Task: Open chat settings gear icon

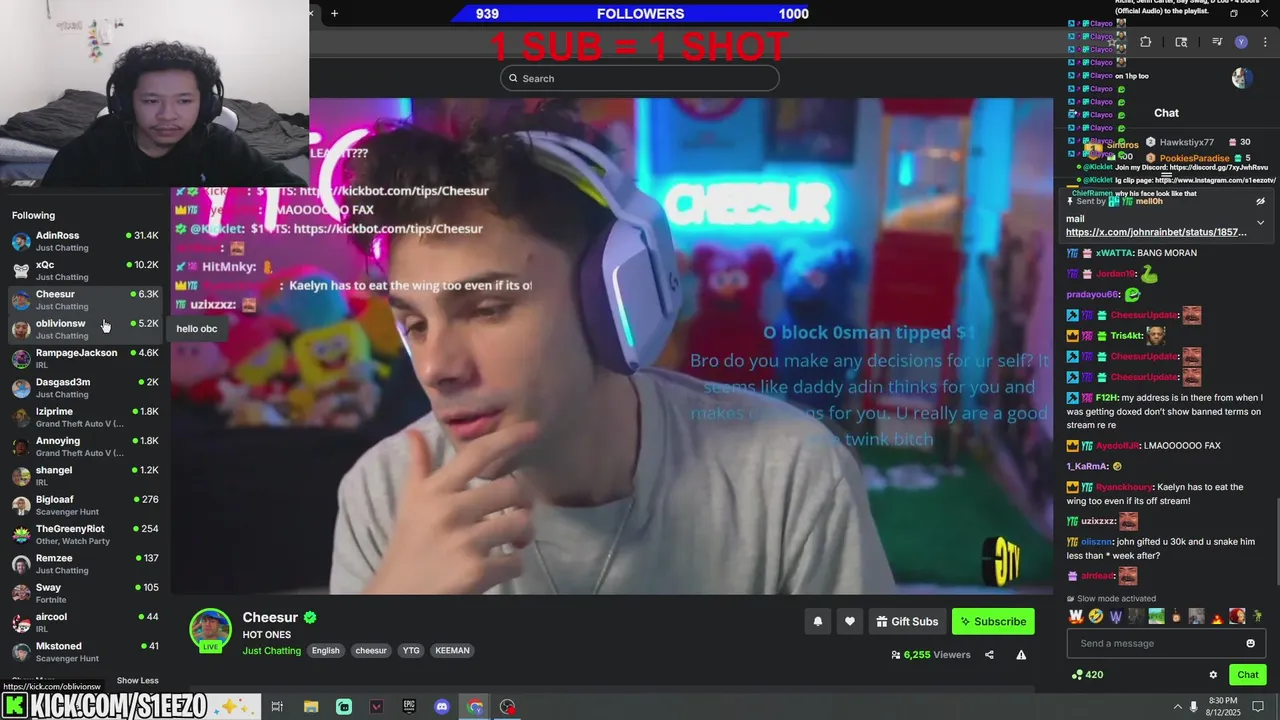Action: pos(1213,675)
